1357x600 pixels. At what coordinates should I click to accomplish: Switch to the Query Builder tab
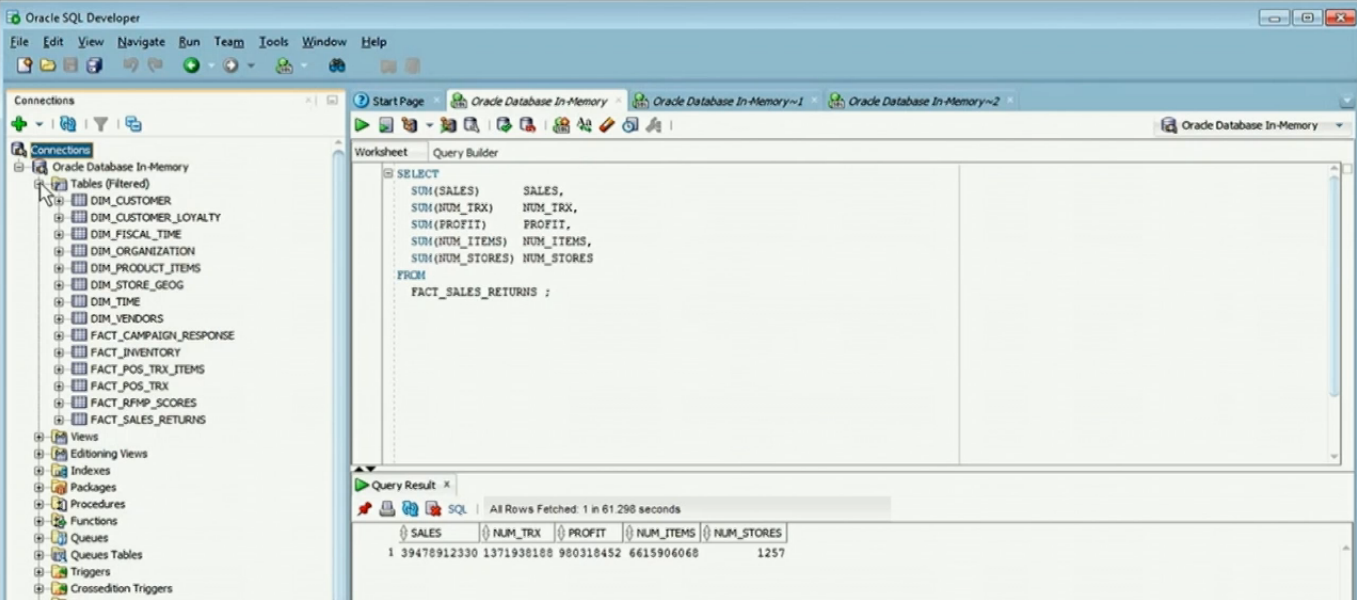point(465,153)
